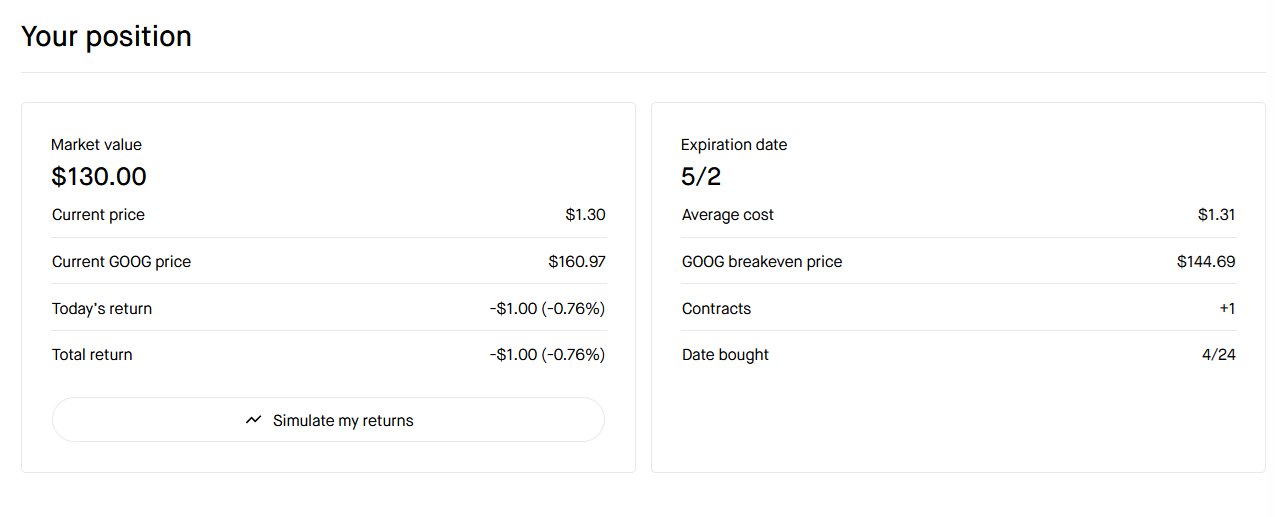Image resolution: width=1275 pixels, height=517 pixels.
Task: Click the $1.31 average cost value
Action: tap(1217, 215)
